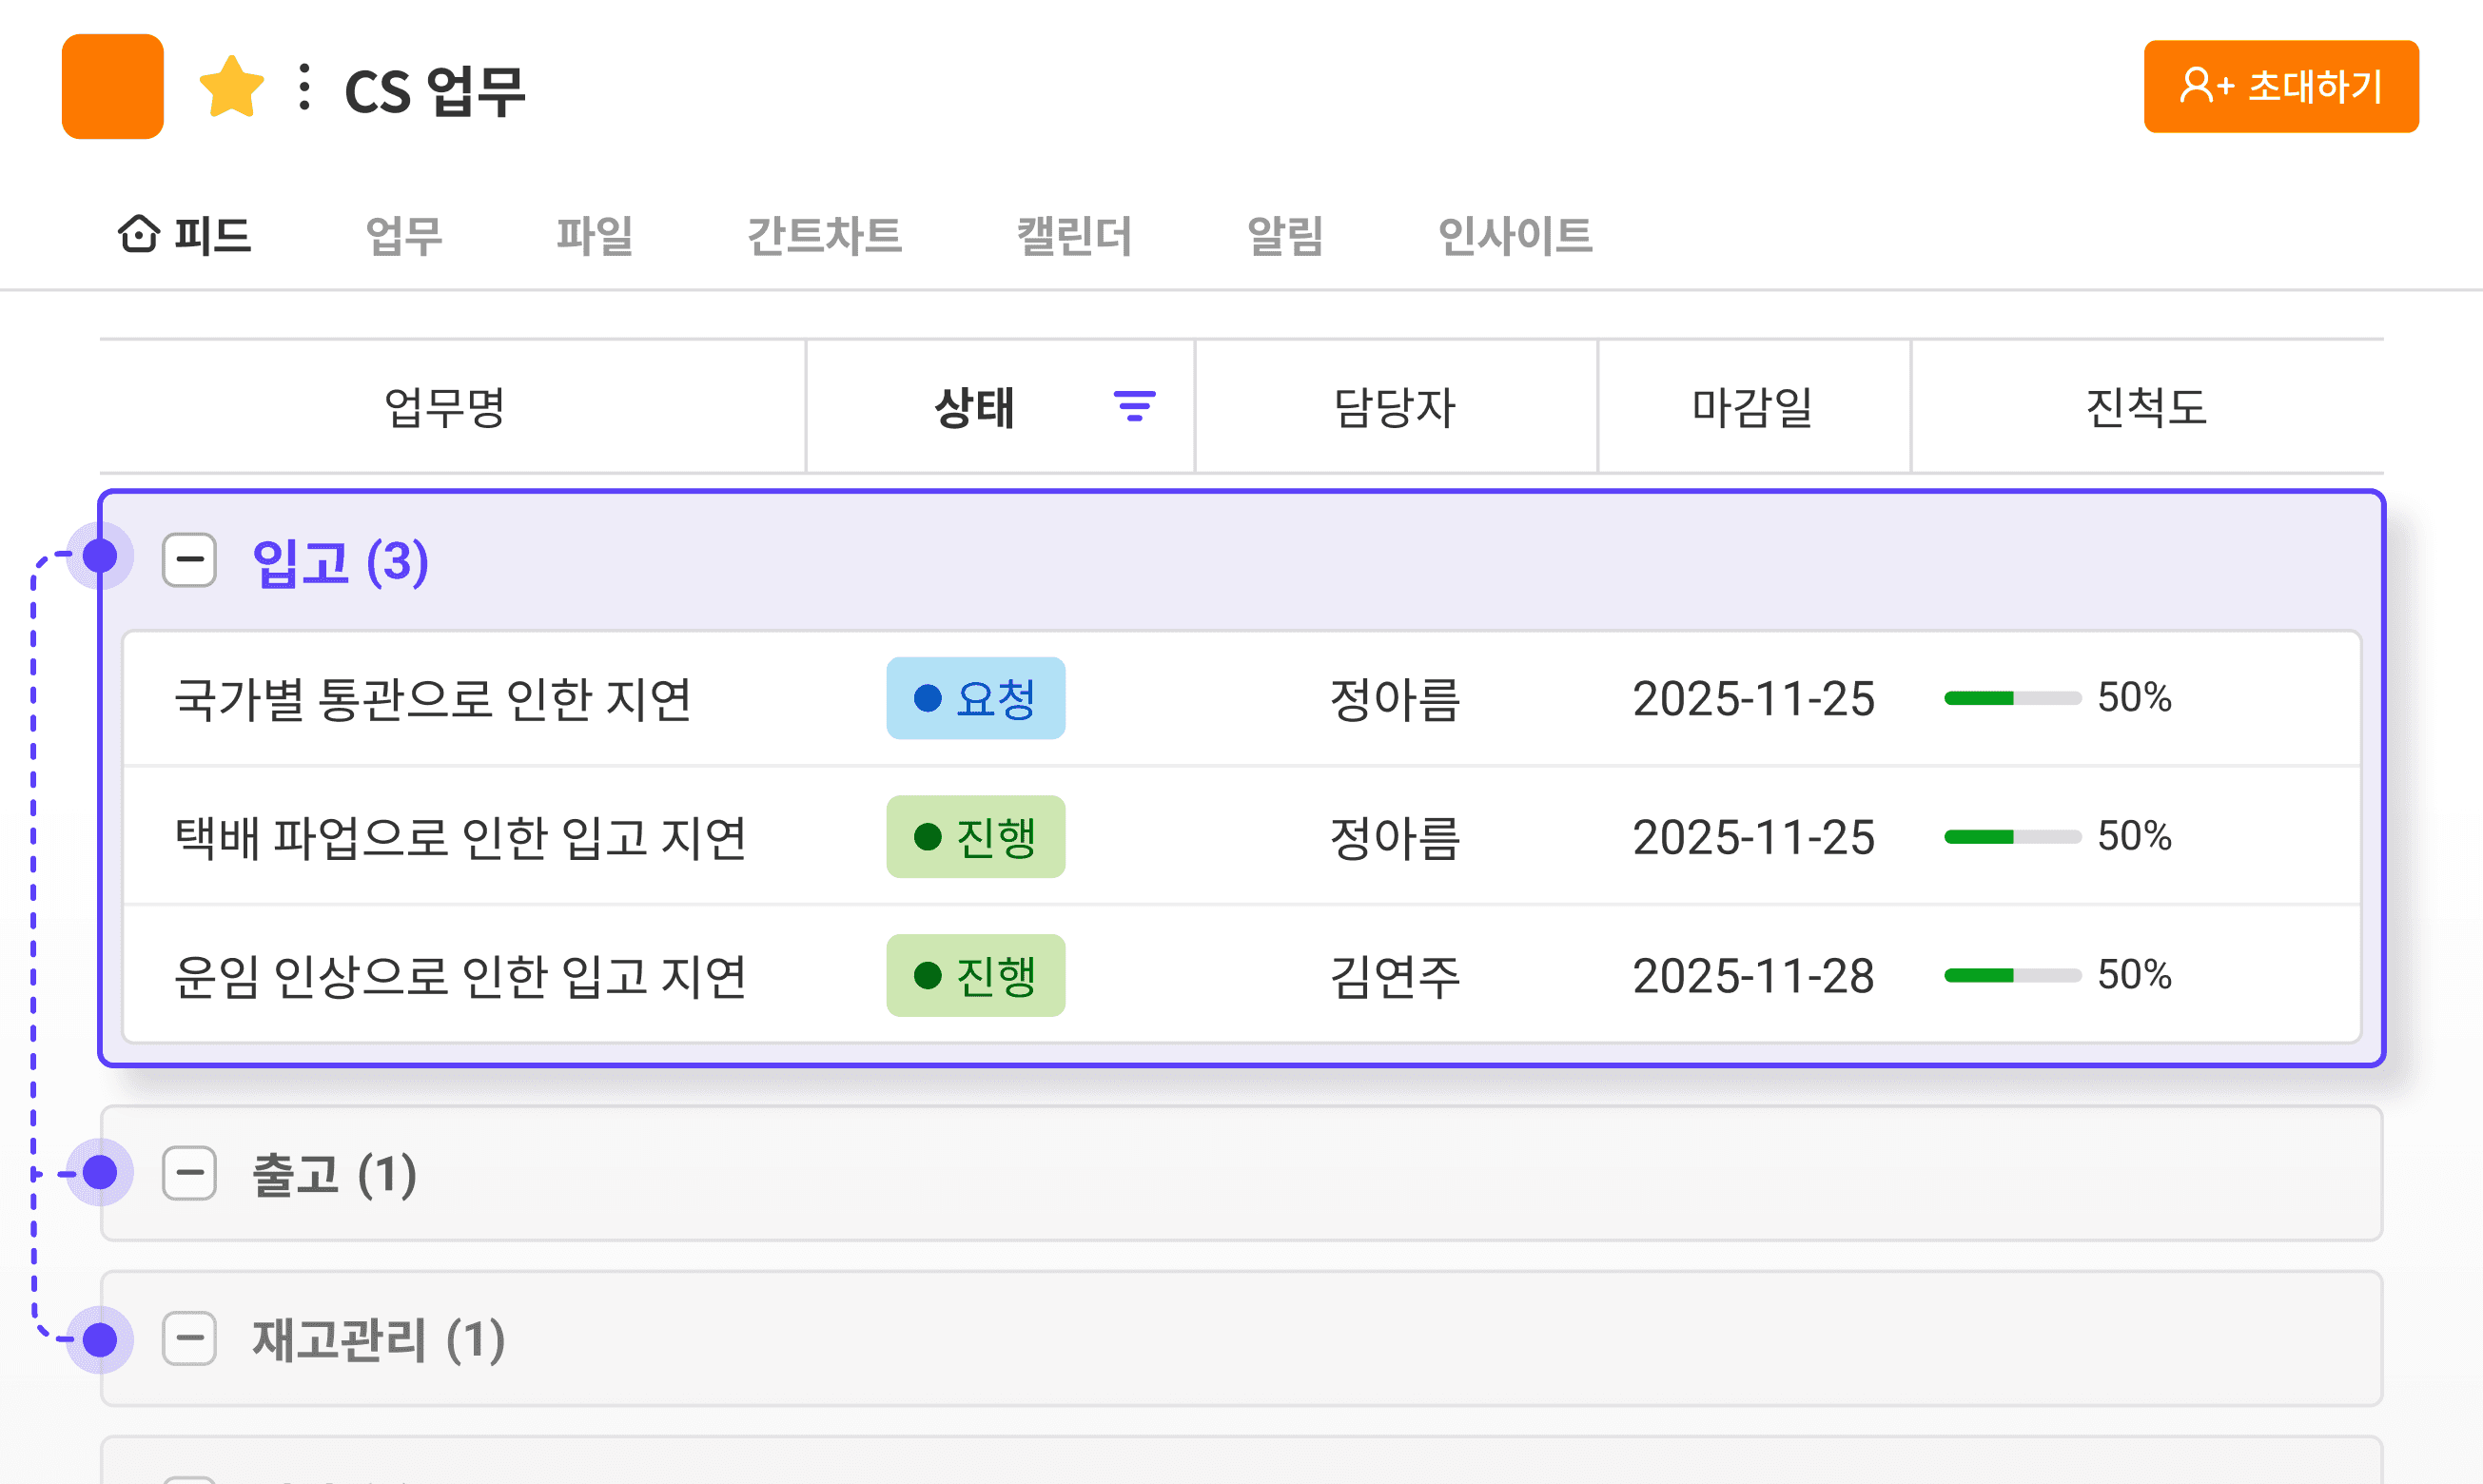2483x1484 pixels.
Task: Open the 요청 status badge
Action: (x=975, y=698)
